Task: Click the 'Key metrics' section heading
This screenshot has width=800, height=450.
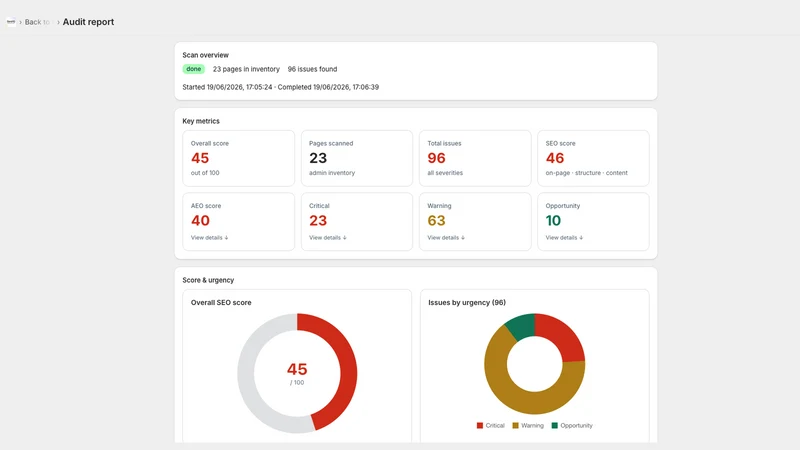Action: (201, 121)
